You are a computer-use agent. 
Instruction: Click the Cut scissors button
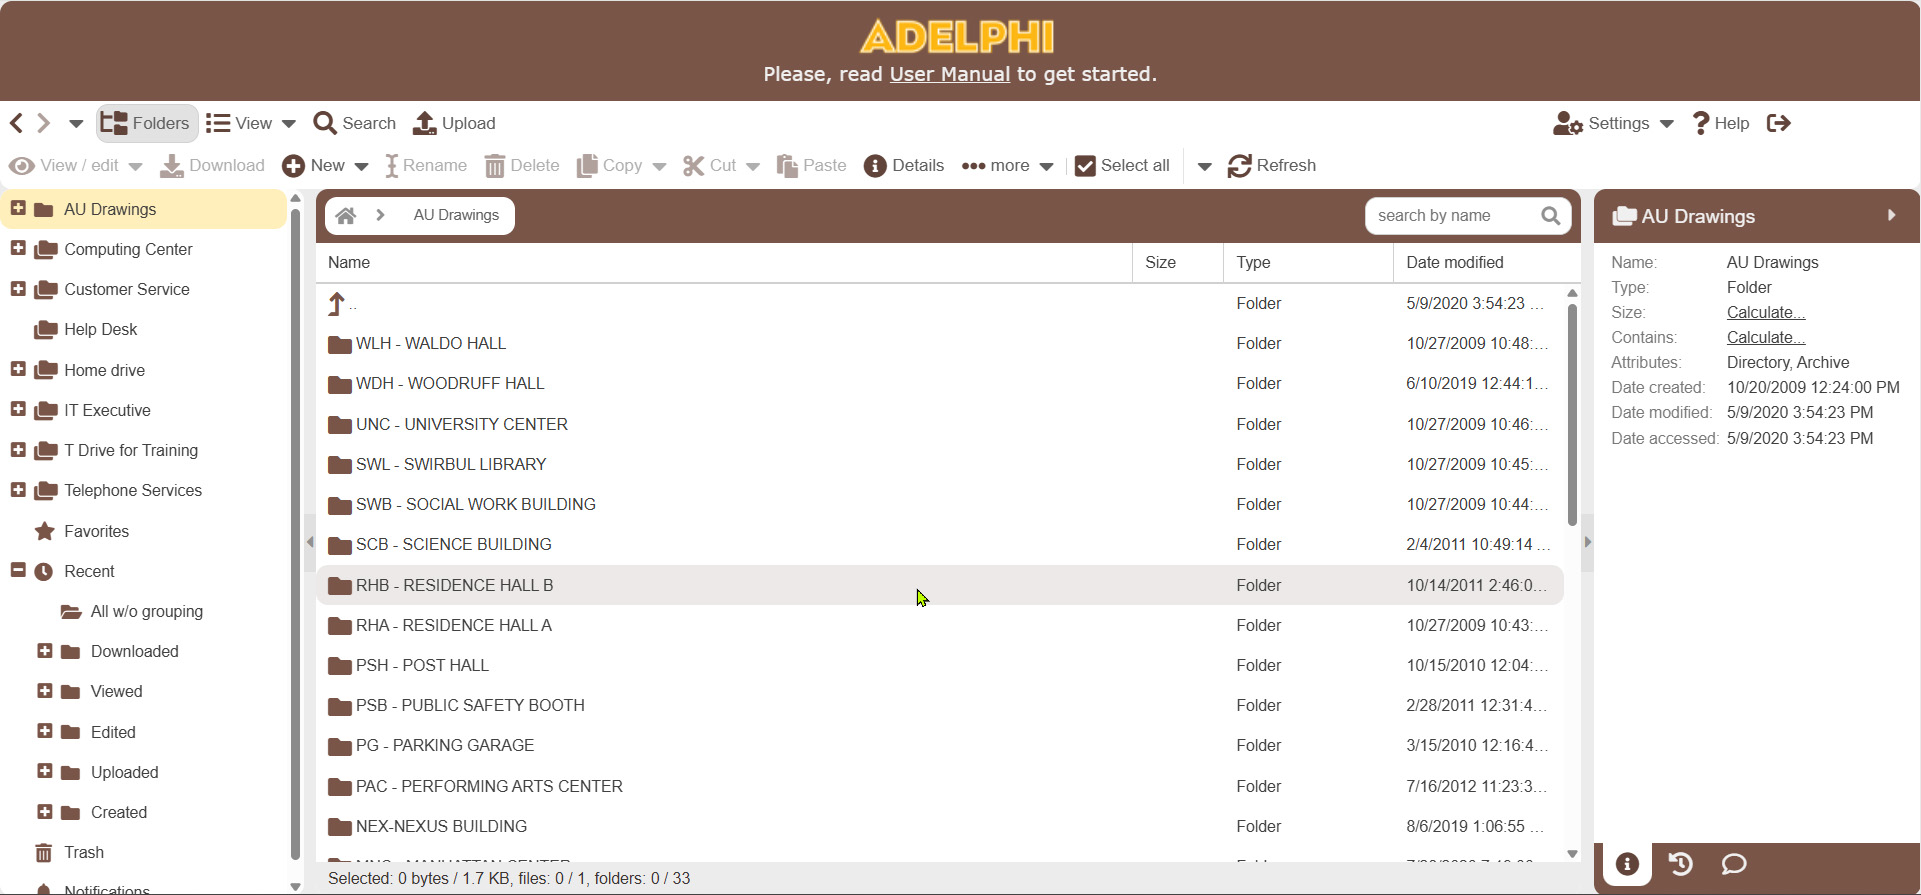point(710,165)
